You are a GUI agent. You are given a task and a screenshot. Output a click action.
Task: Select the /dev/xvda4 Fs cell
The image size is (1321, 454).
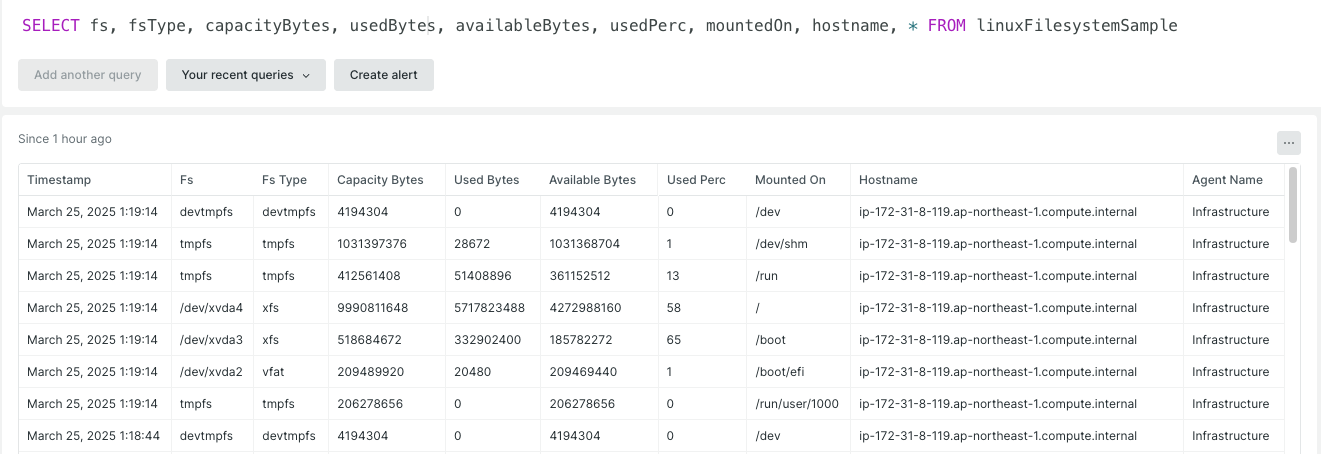click(x=211, y=308)
